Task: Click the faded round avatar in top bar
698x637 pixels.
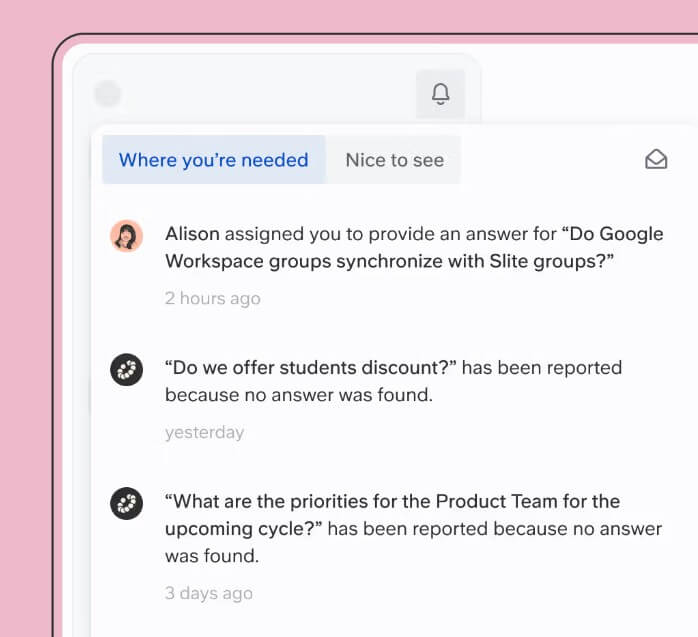Action: pos(108,93)
